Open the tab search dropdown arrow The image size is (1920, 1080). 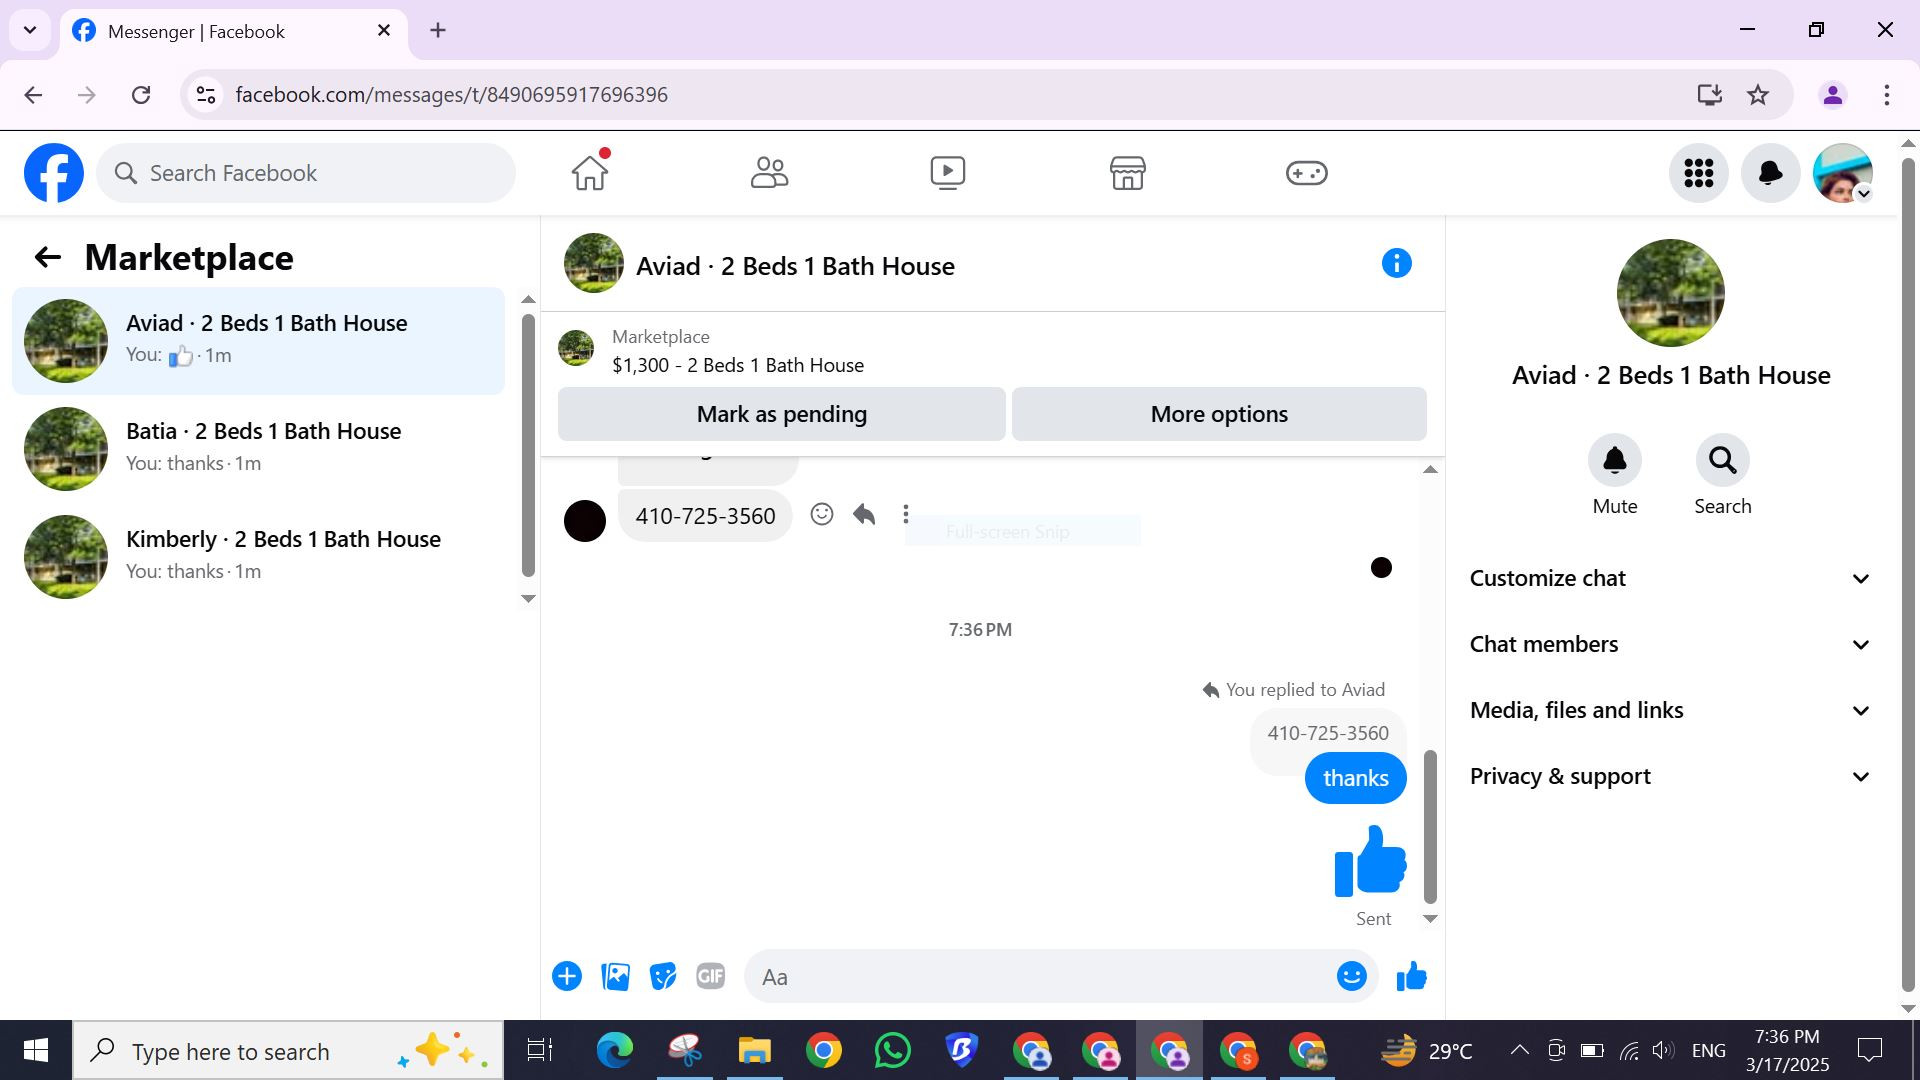30,30
